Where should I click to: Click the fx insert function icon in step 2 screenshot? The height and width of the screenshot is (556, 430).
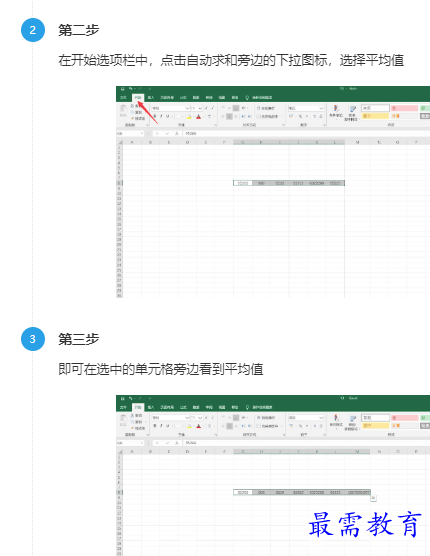(177, 134)
